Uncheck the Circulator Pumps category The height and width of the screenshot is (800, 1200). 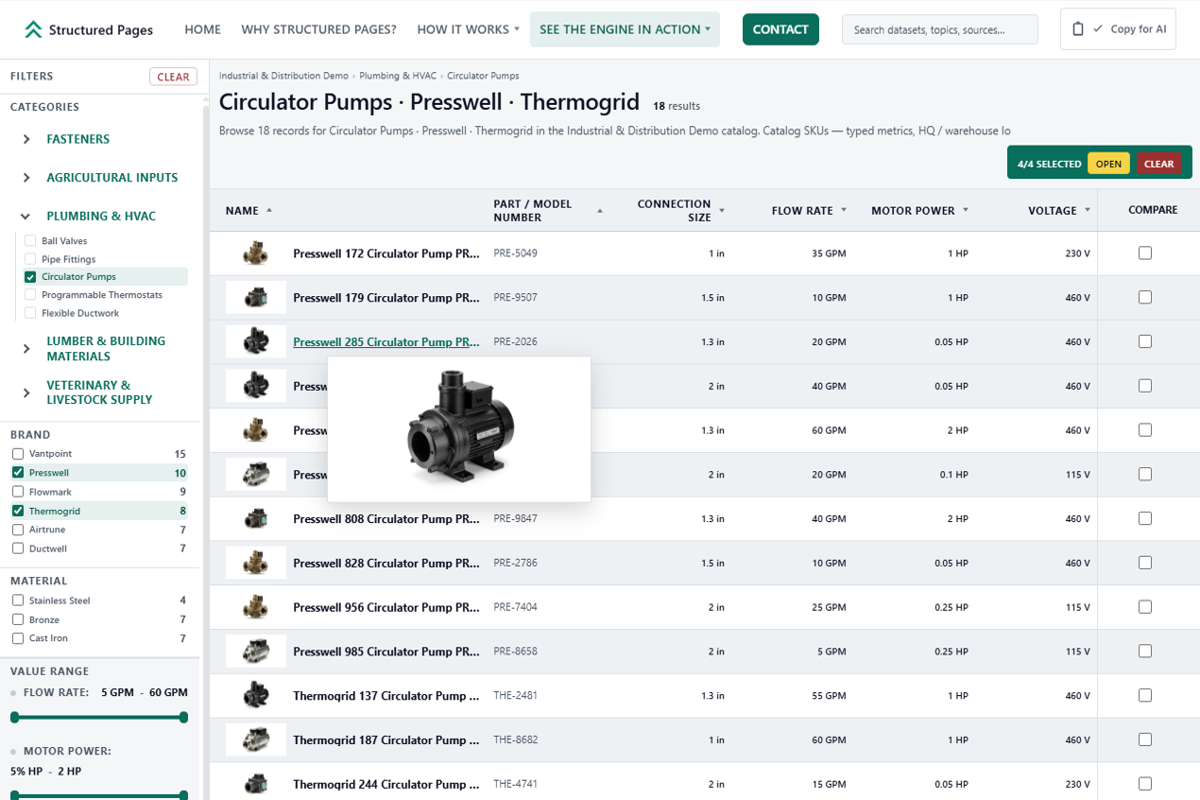coord(30,277)
